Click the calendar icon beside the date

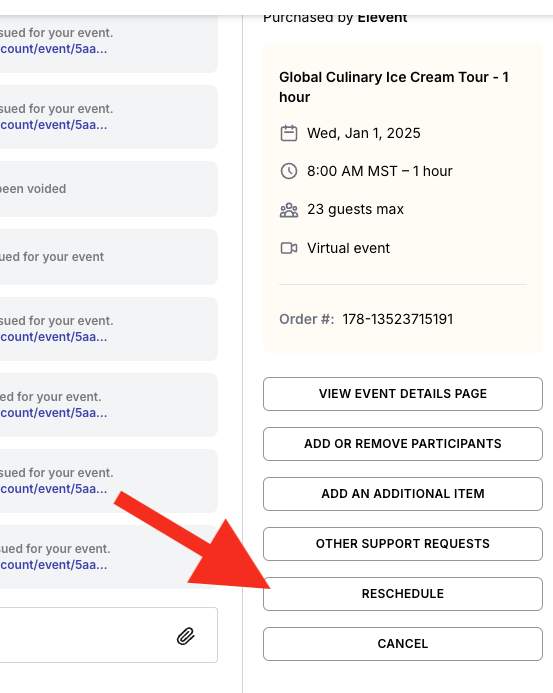(x=289, y=133)
